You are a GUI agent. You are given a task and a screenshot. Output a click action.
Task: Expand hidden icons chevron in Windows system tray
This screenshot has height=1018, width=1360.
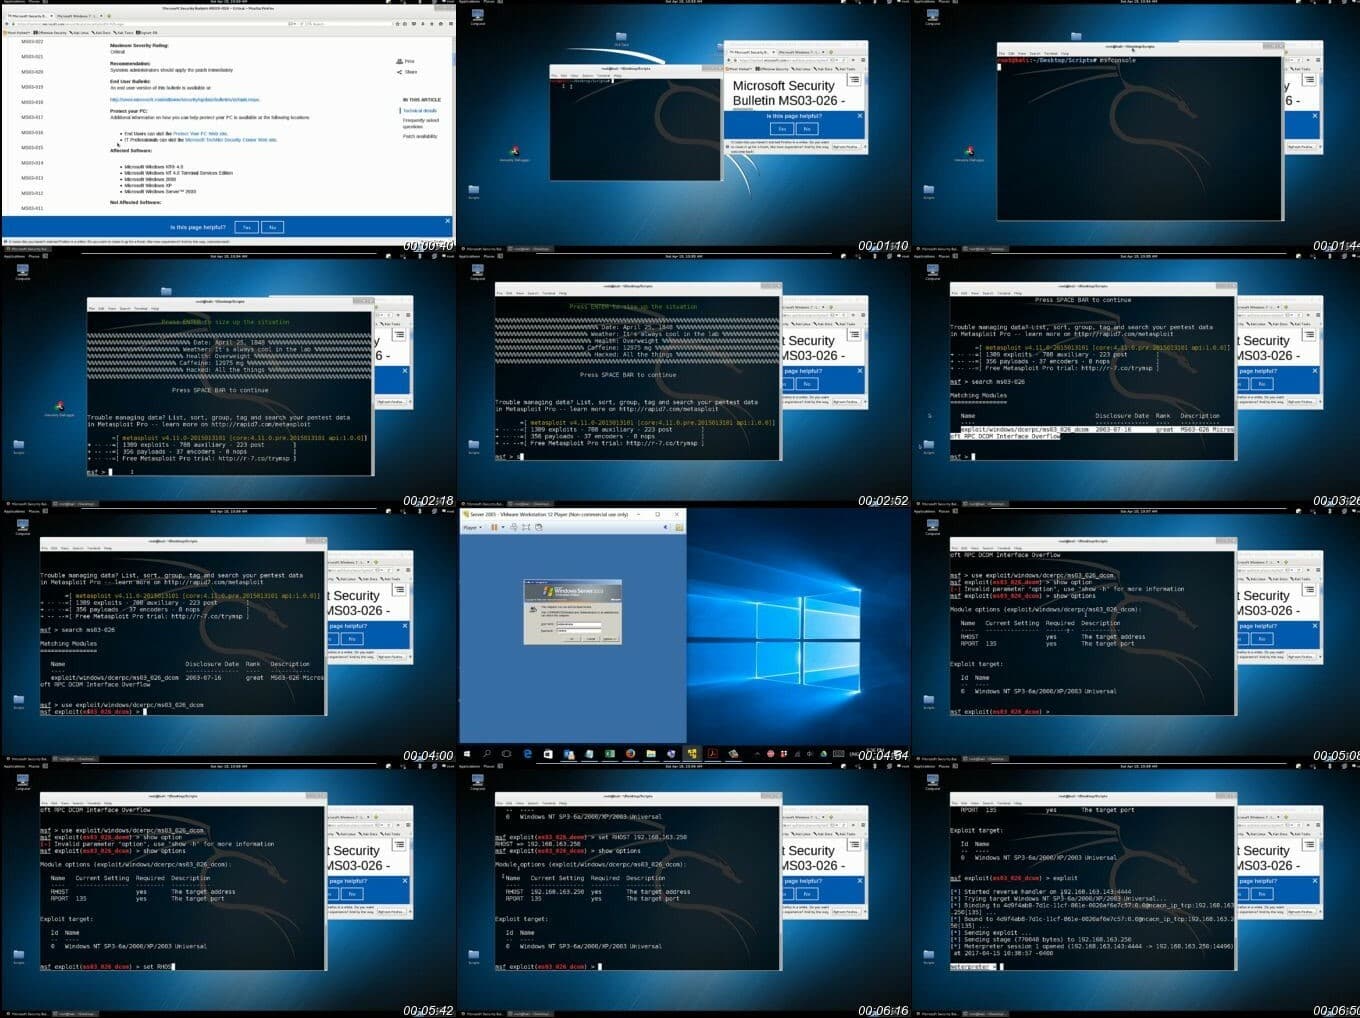(757, 754)
